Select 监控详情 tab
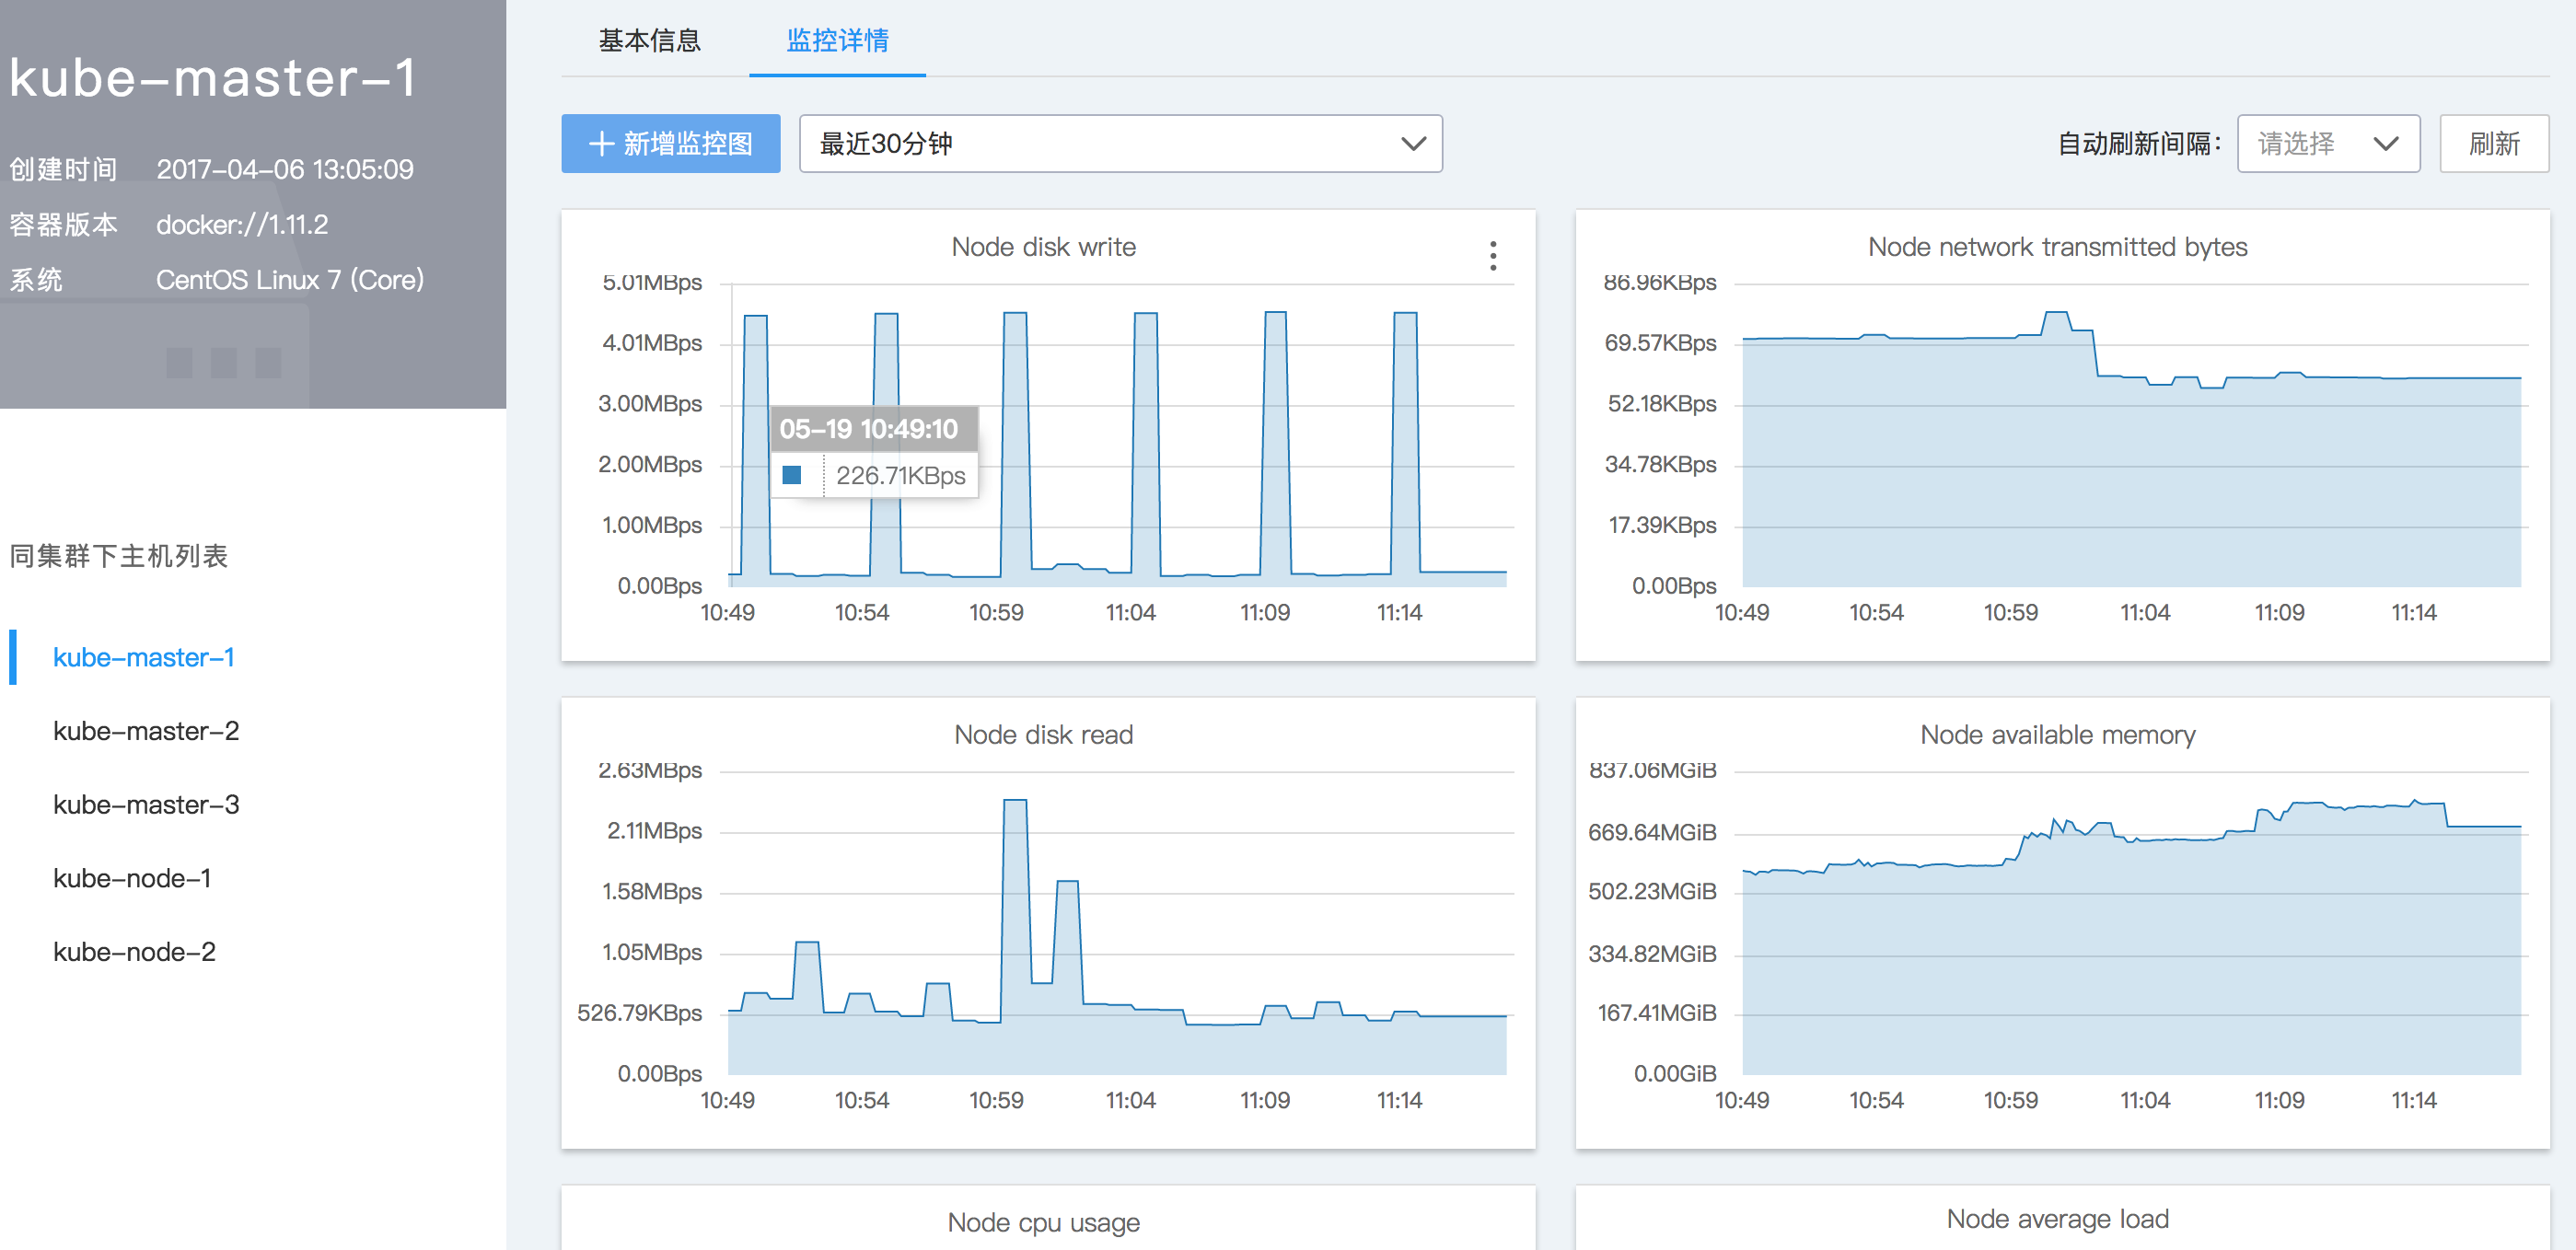 pos(837,41)
